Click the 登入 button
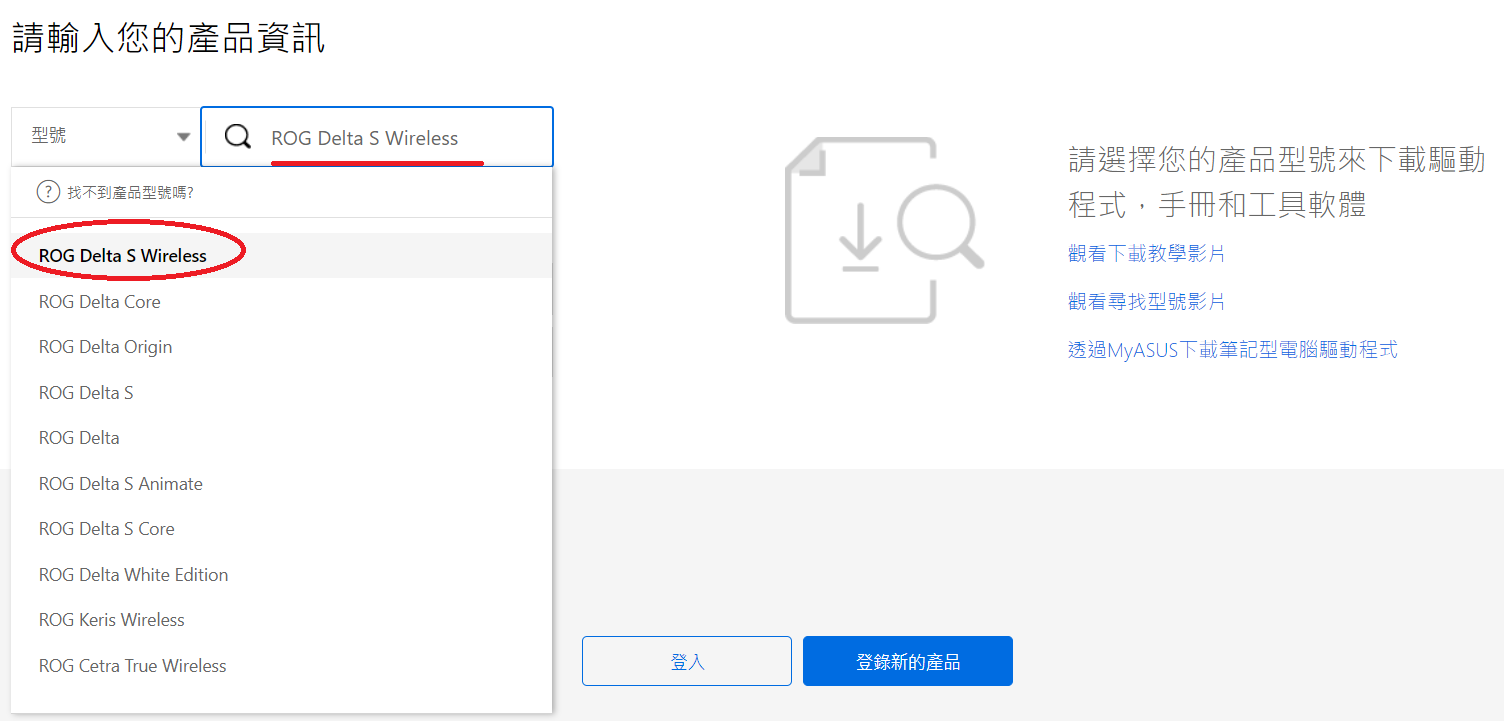This screenshot has height=721, width=1504. [x=687, y=661]
